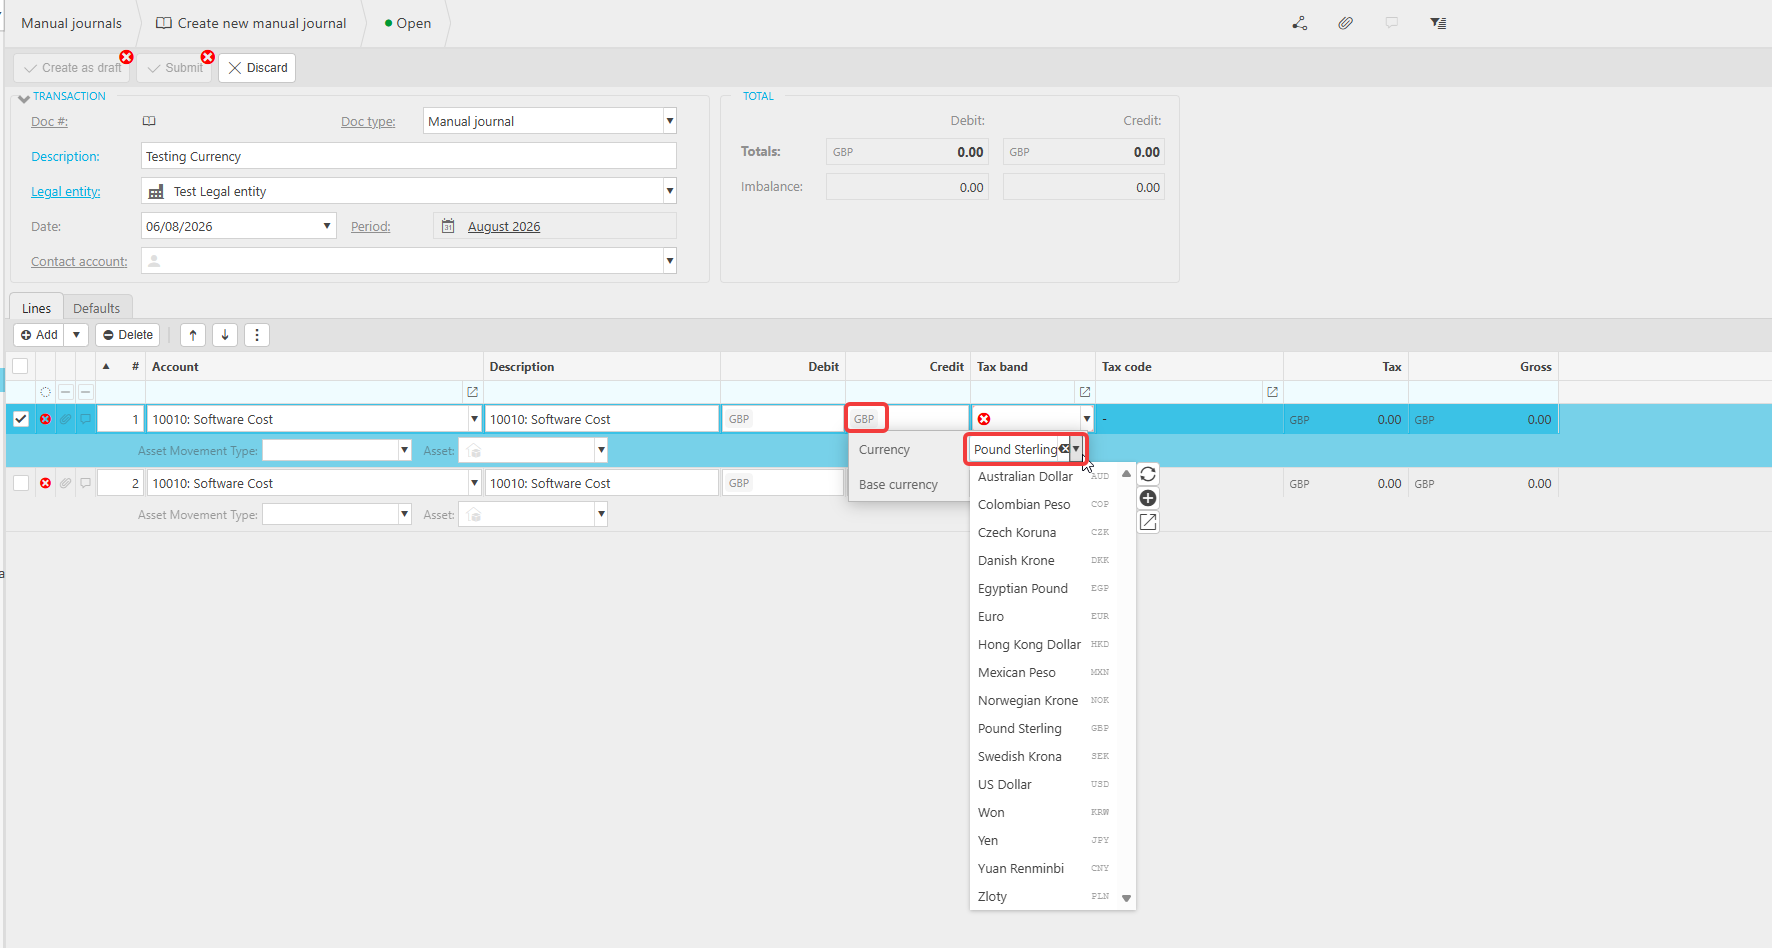Viewport: 1772px width, 948px height.
Task: Move the selected line up
Action: tap(193, 335)
